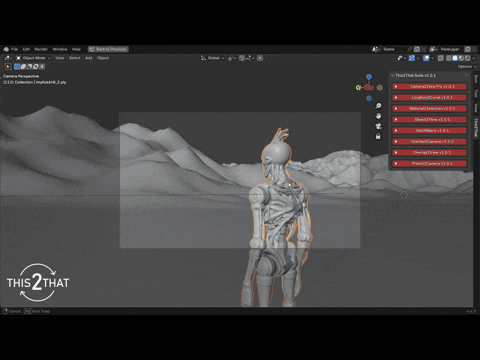The height and width of the screenshot is (360, 480).
Task: Open the Render menu
Action: (41, 49)
